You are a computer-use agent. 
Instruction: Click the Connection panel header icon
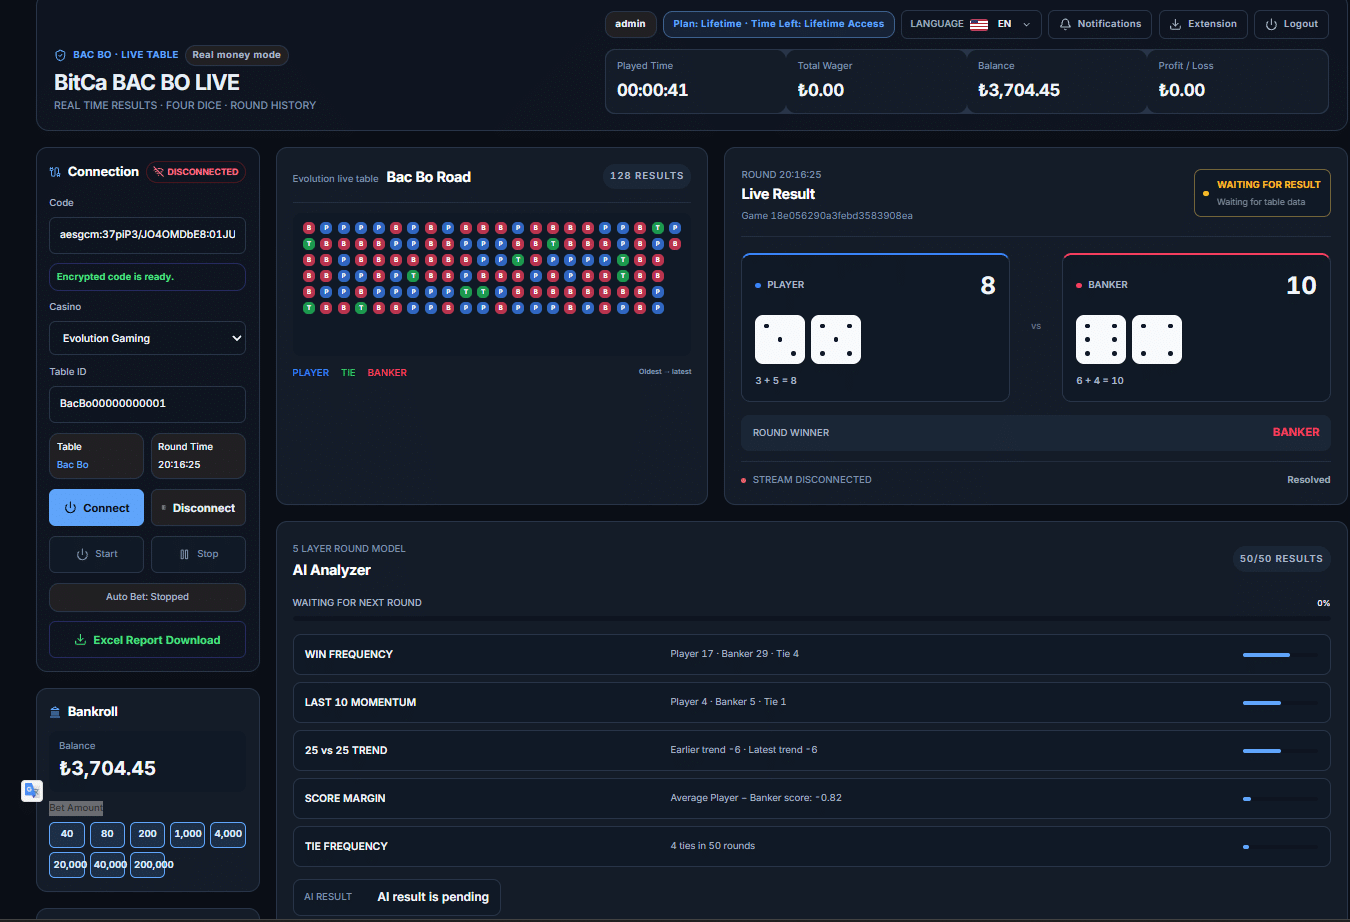[x=55, y=172]
